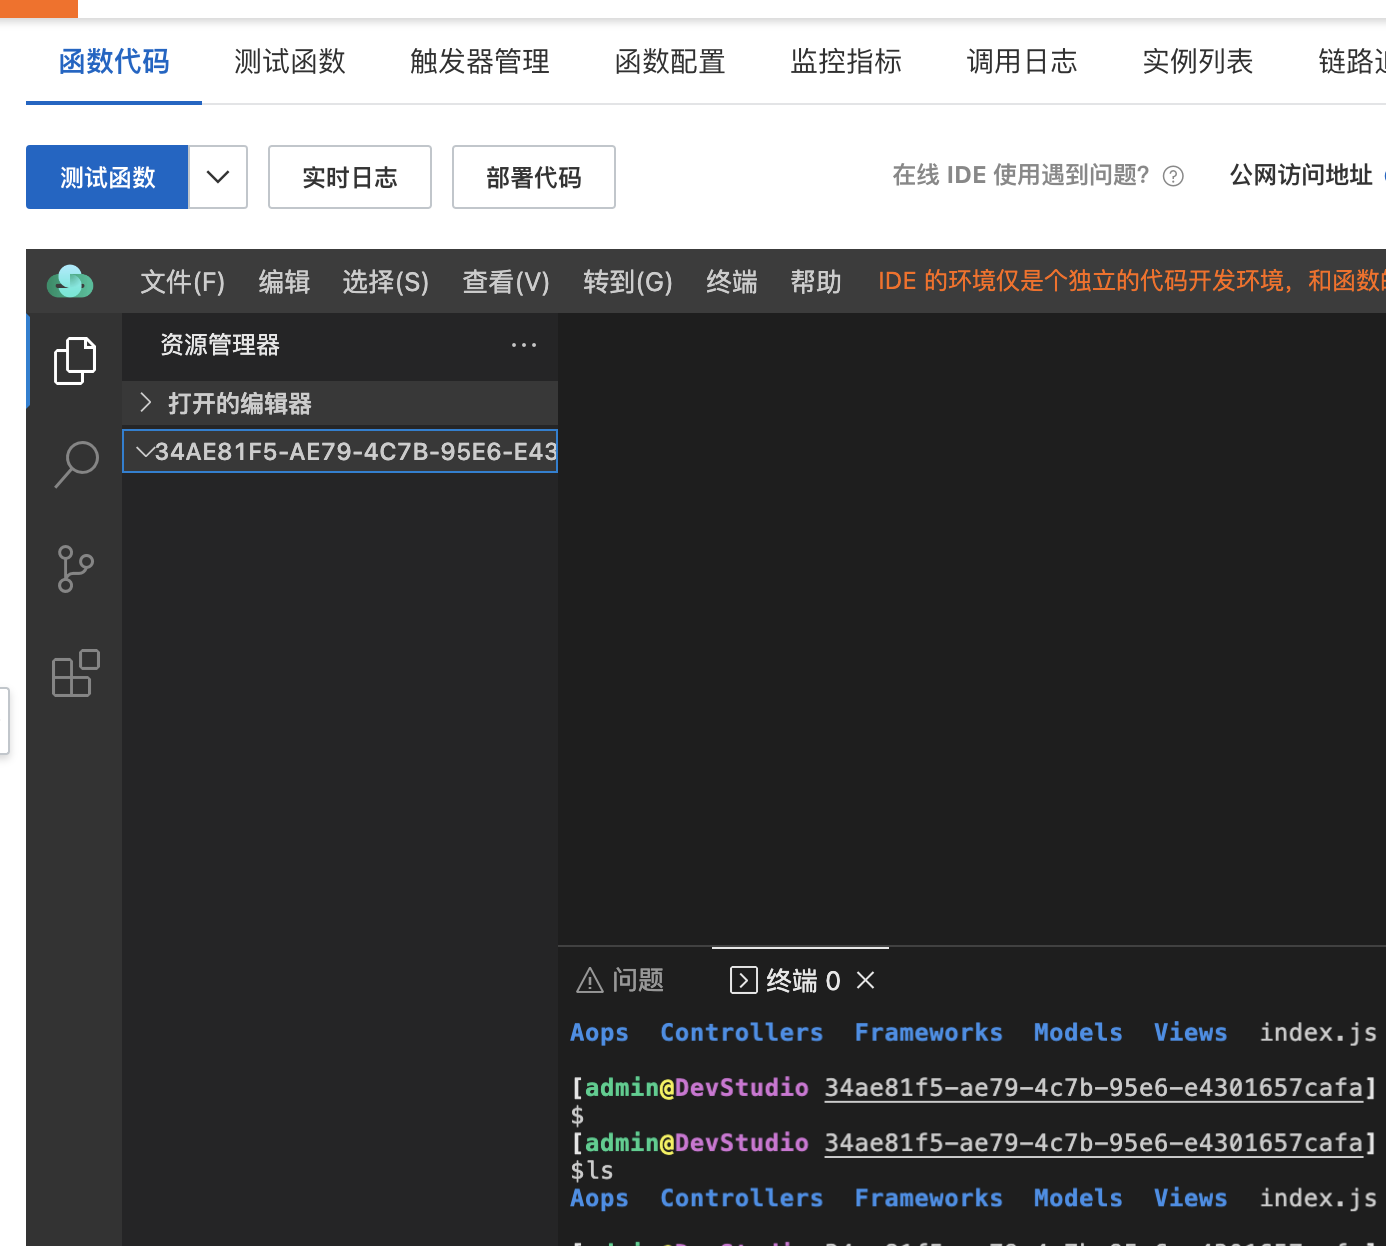Viewport: 1386px width, 1246px height.
Task: Open the 转到(G) menu
Action: click(628, 282)
